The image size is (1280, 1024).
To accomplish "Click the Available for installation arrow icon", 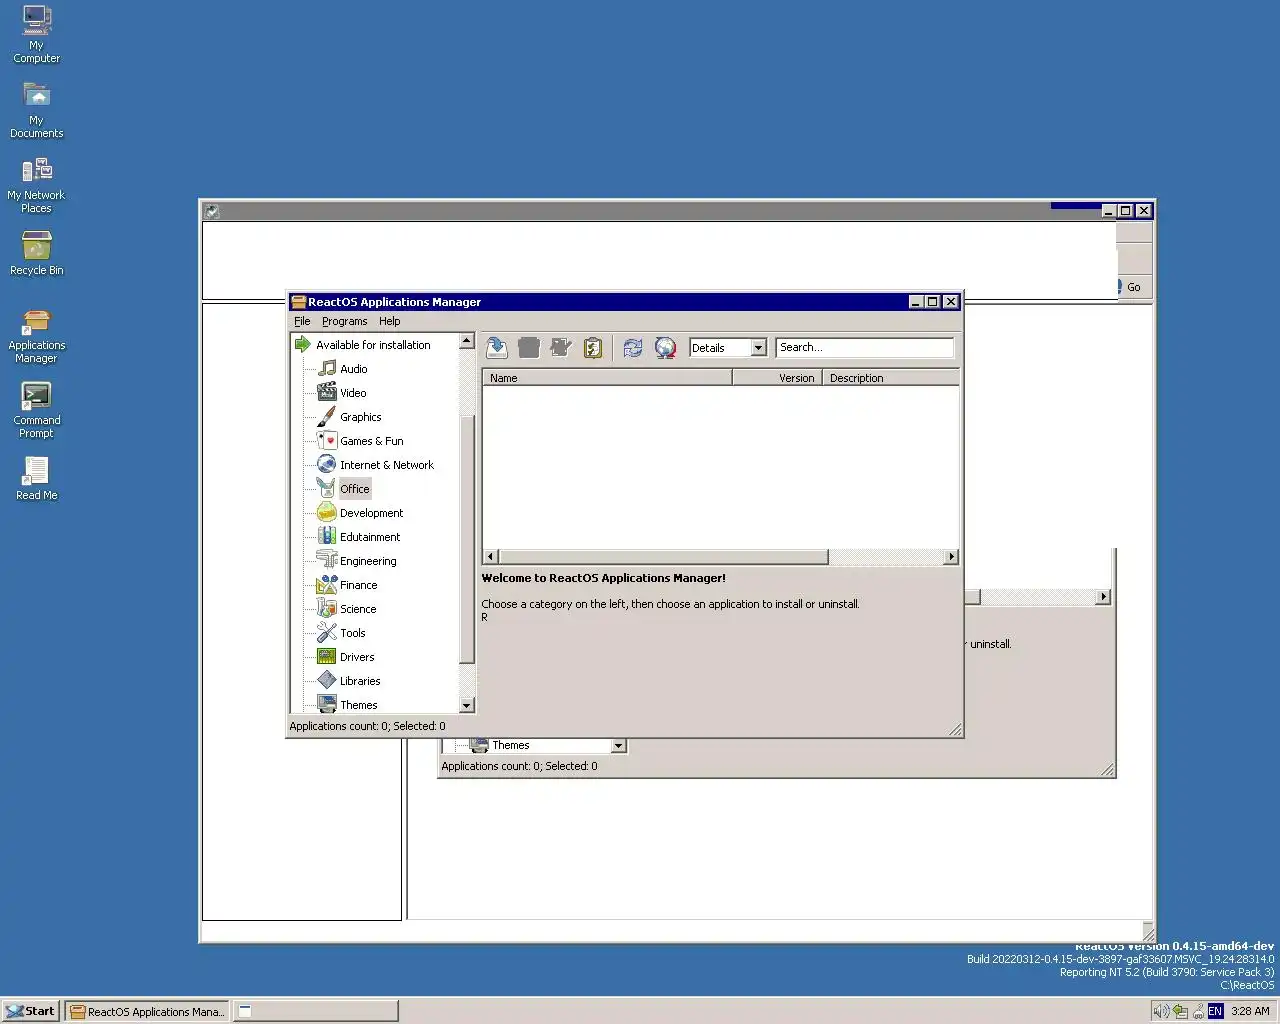I will click(303, 344).
